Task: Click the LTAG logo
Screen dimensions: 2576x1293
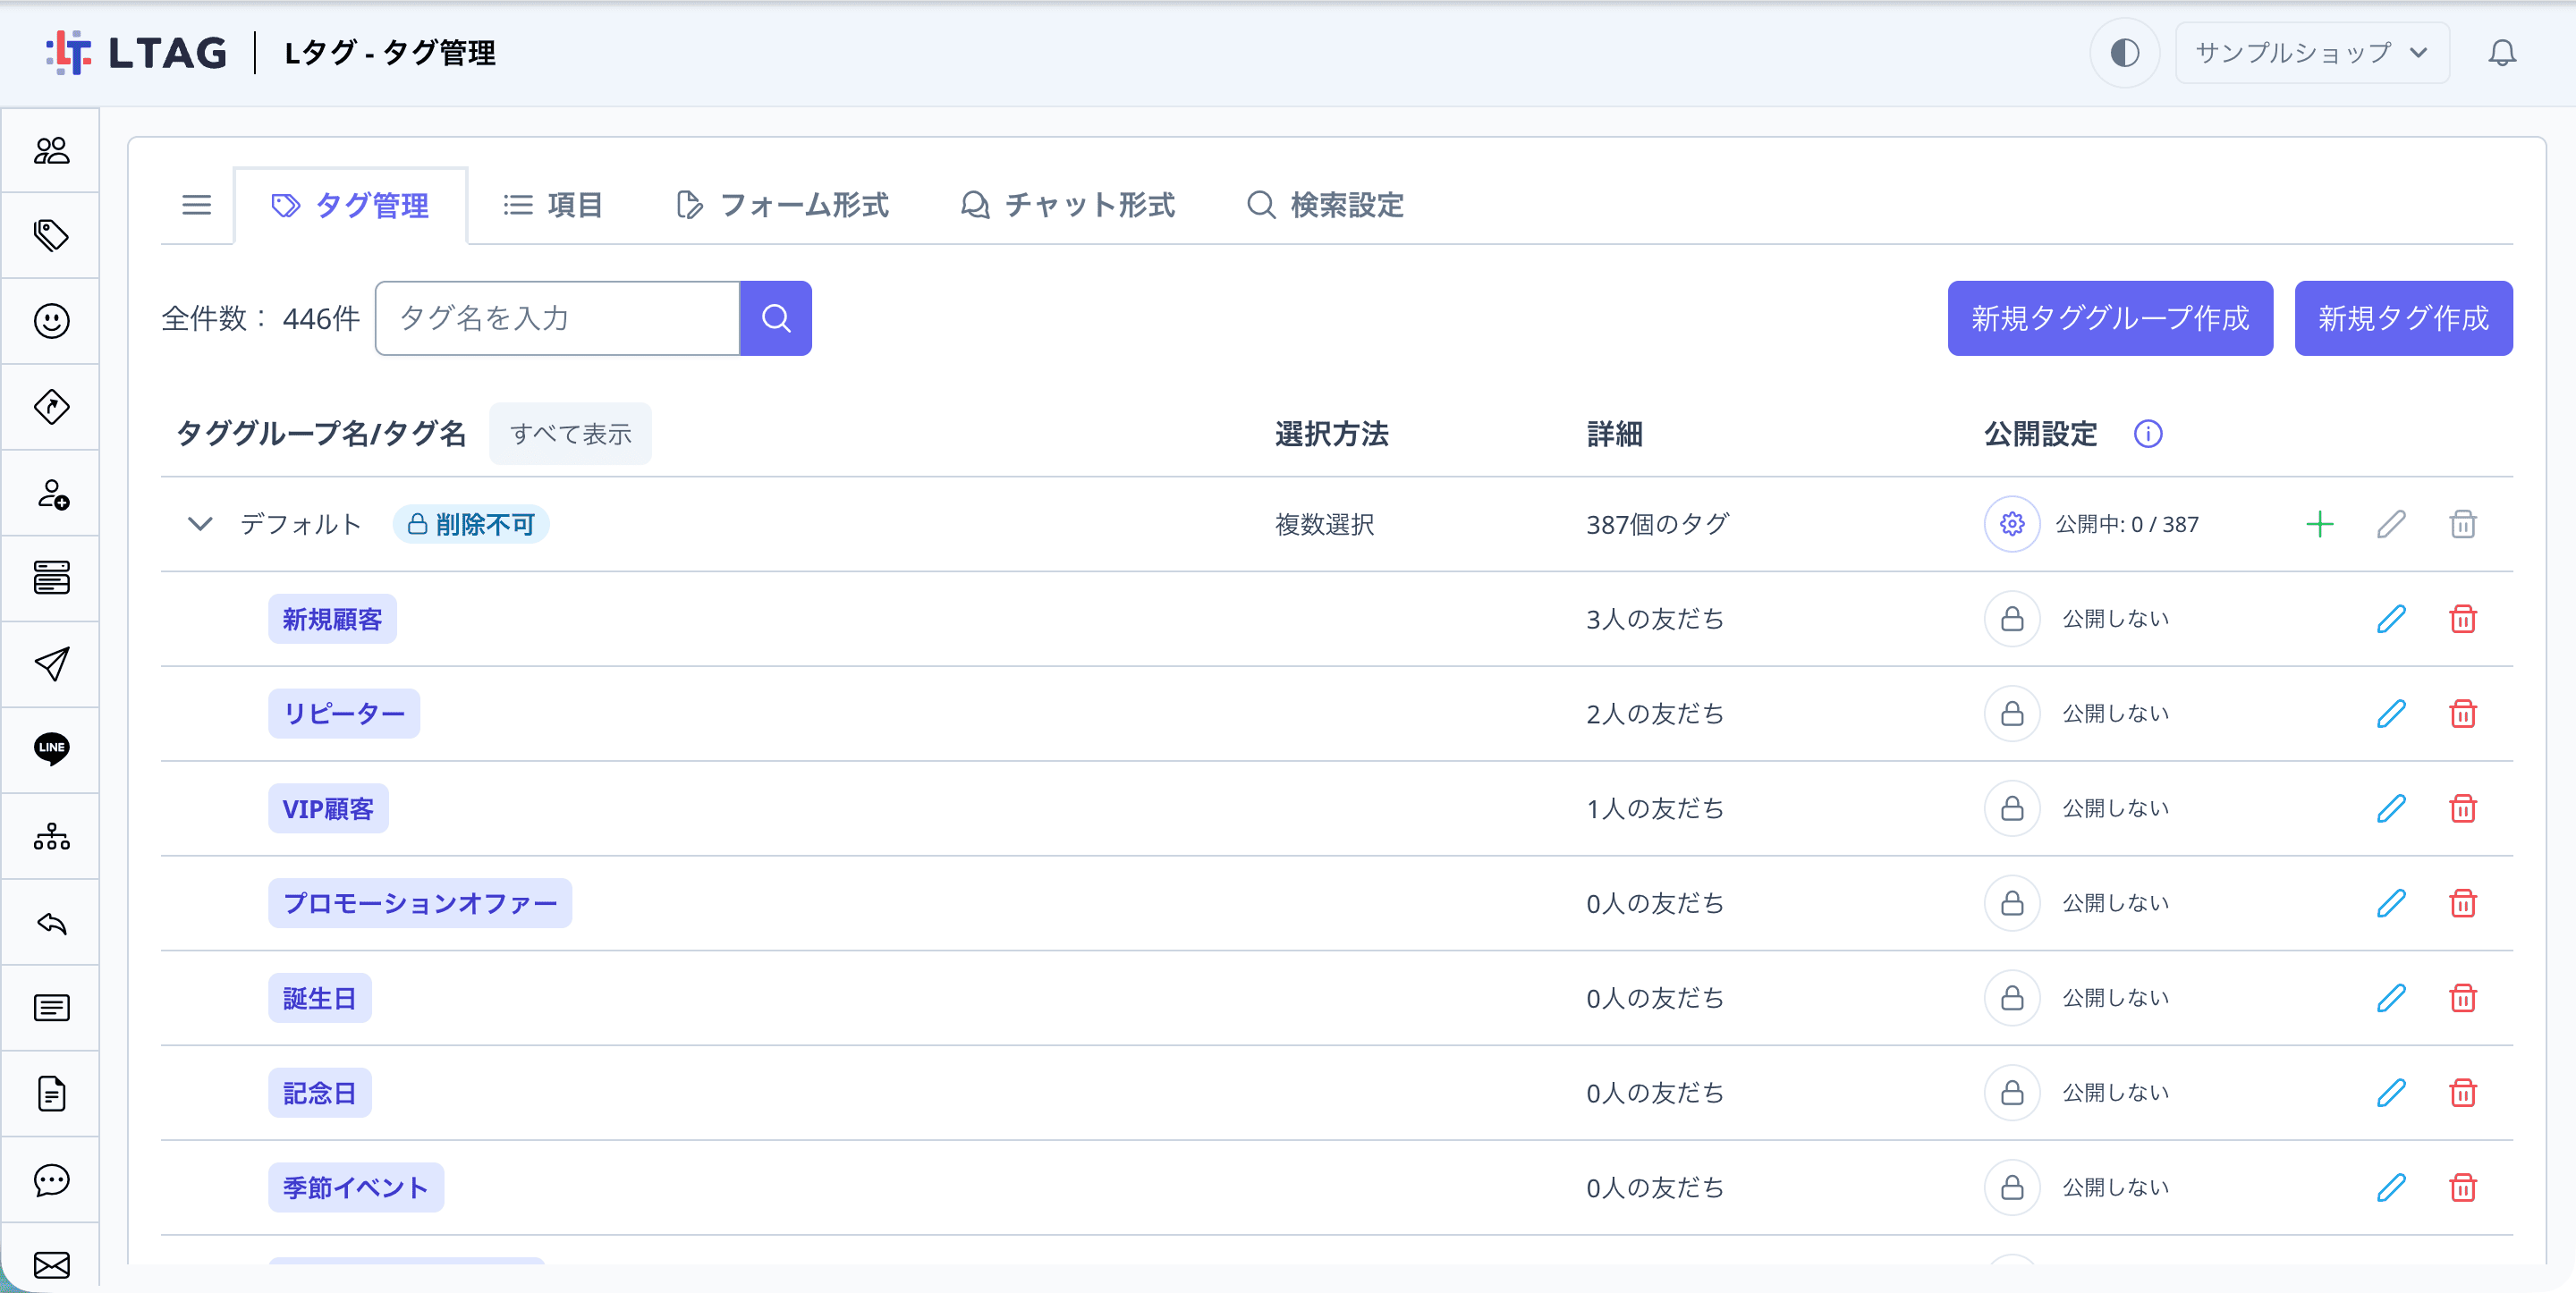Action: (137, 53)
